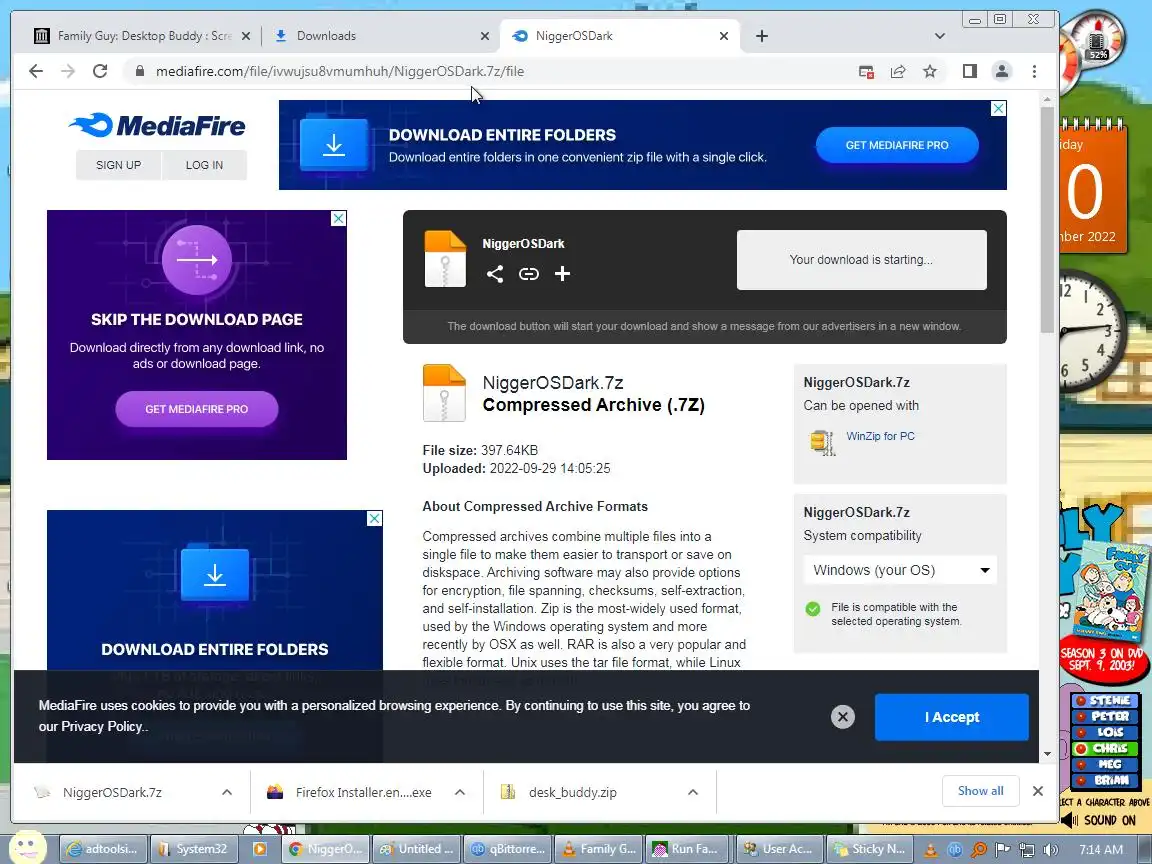Click the site lock icon in address bar
This screenshot has width=1152, height=864.
(139, 71)
